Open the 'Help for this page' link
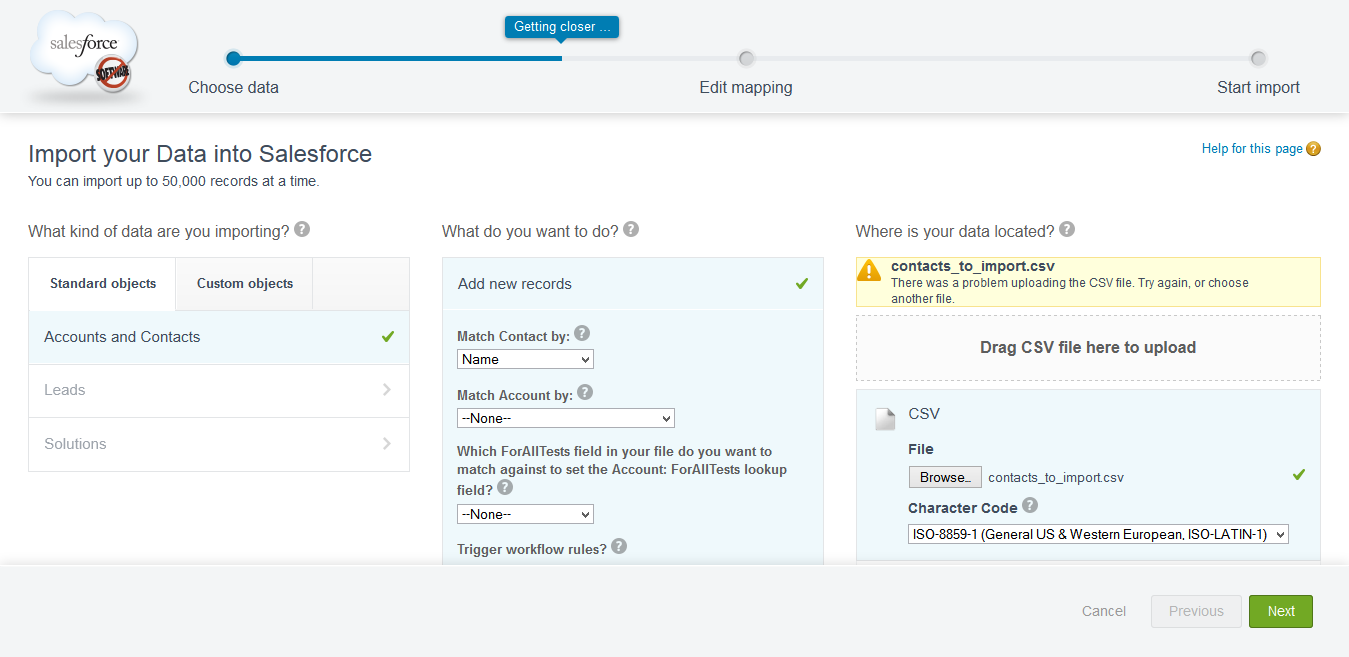This screenshot has height=657, width=1349. [1252, 149]
